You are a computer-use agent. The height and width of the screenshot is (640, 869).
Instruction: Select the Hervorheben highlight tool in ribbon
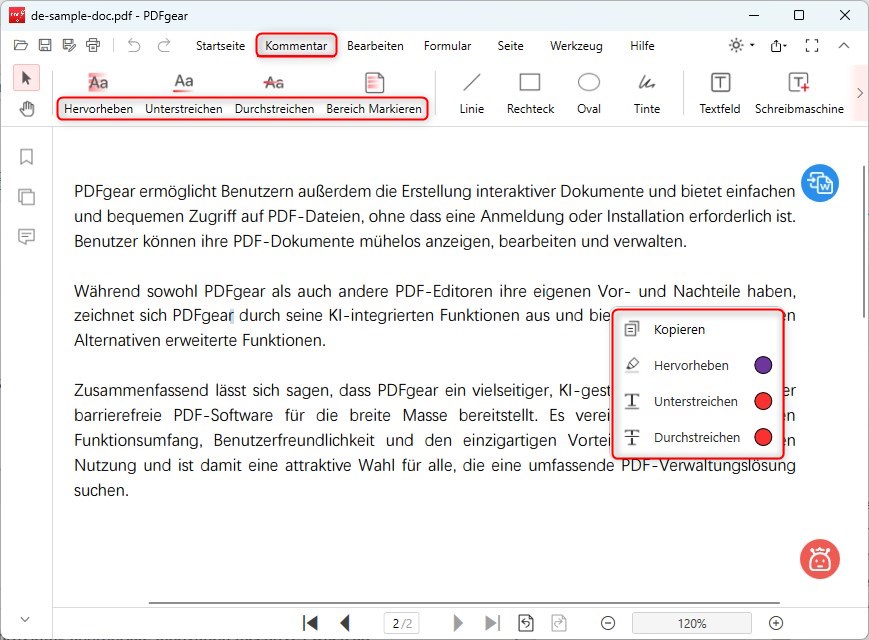coord(98,93)
